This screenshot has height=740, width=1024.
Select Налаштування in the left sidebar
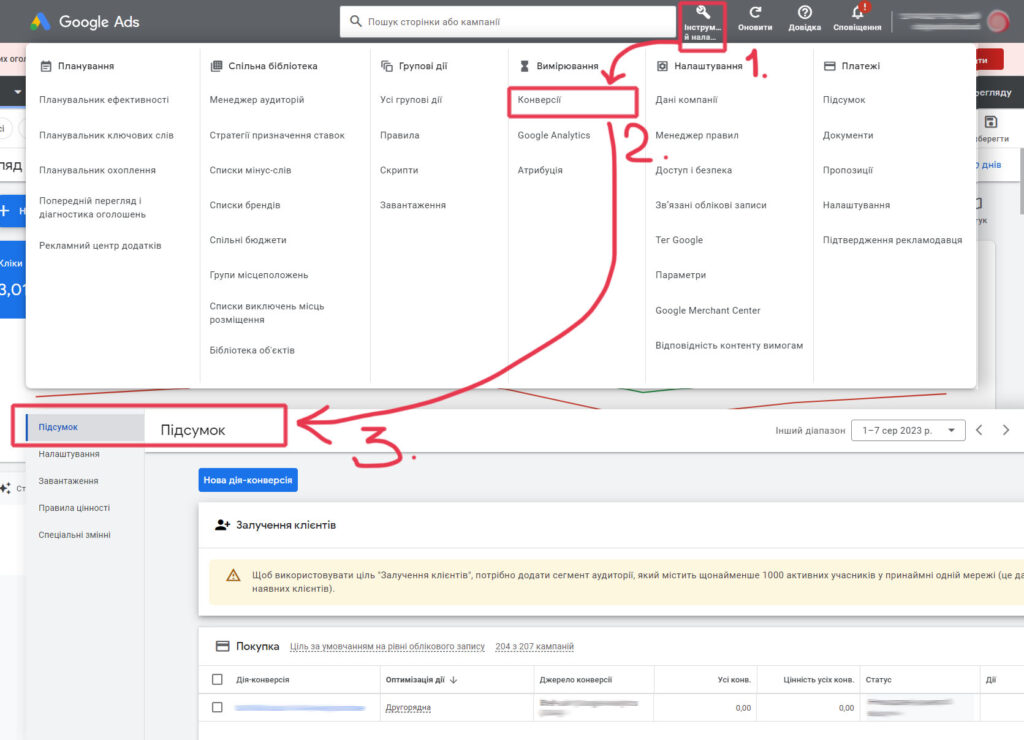tap(69, 454)
